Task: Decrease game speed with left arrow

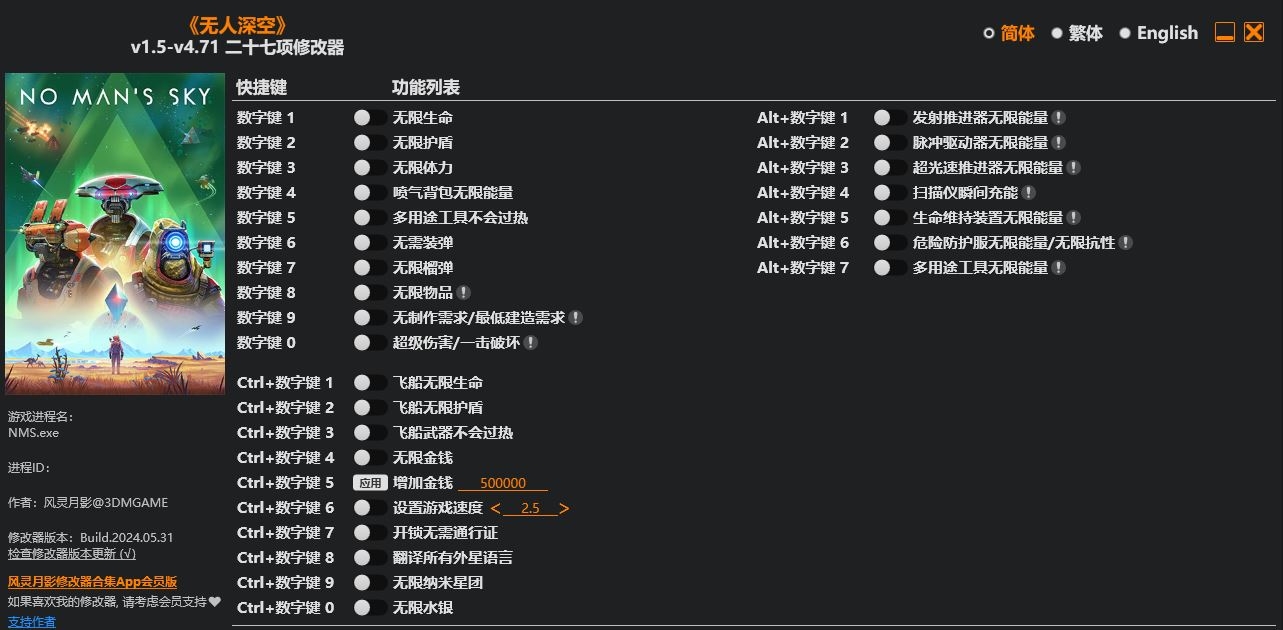Action: tap(496, 508)
